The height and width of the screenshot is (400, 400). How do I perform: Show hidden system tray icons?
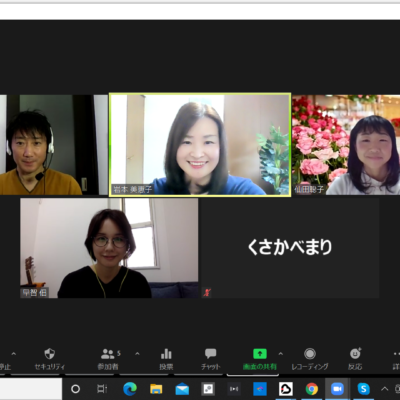pos(384,389)
